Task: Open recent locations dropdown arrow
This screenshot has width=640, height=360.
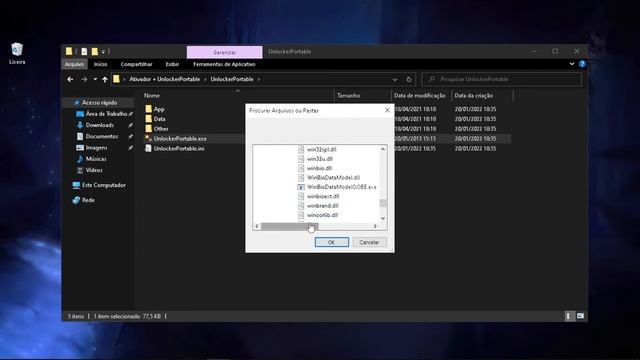Action: 95,79
